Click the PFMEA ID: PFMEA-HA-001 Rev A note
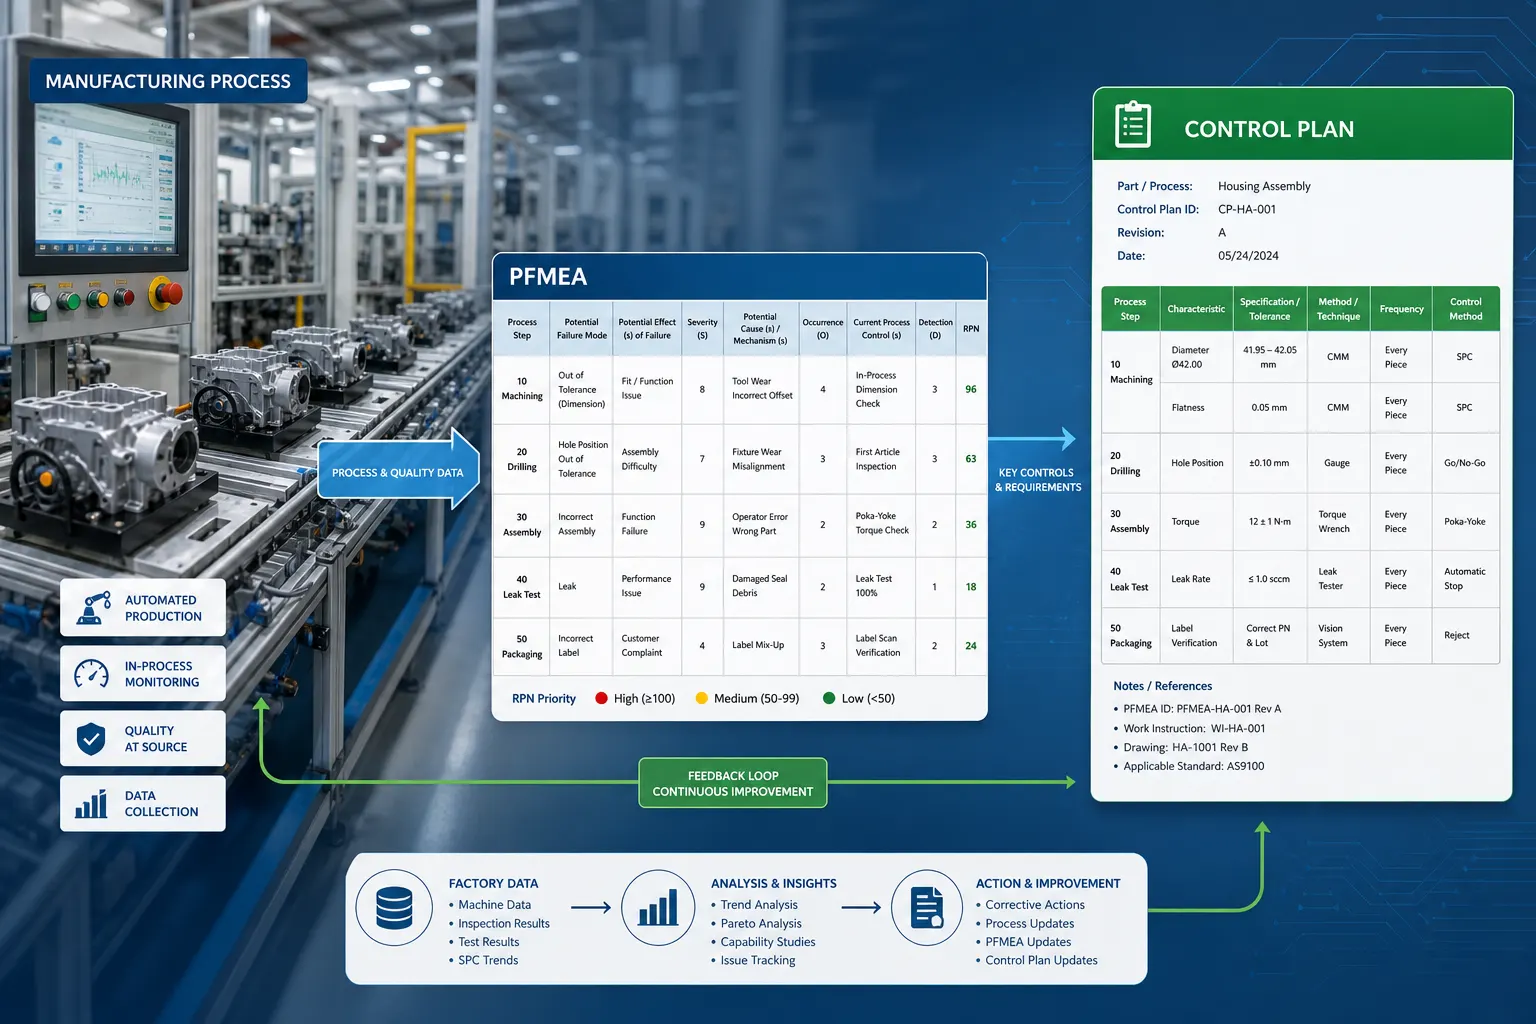 (1202, 709)
